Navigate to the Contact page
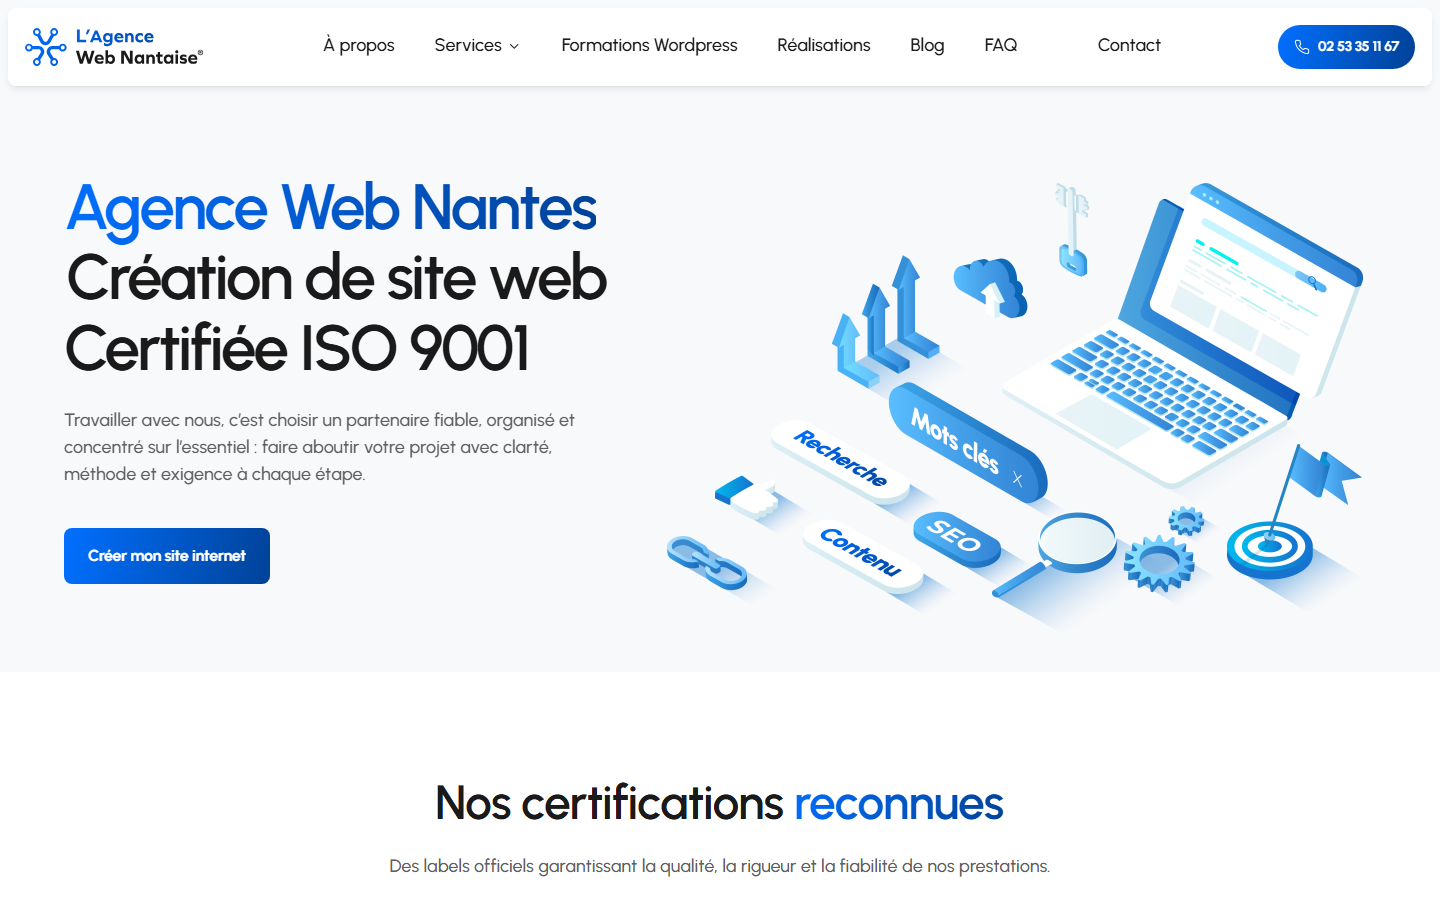 [1129, 45]
